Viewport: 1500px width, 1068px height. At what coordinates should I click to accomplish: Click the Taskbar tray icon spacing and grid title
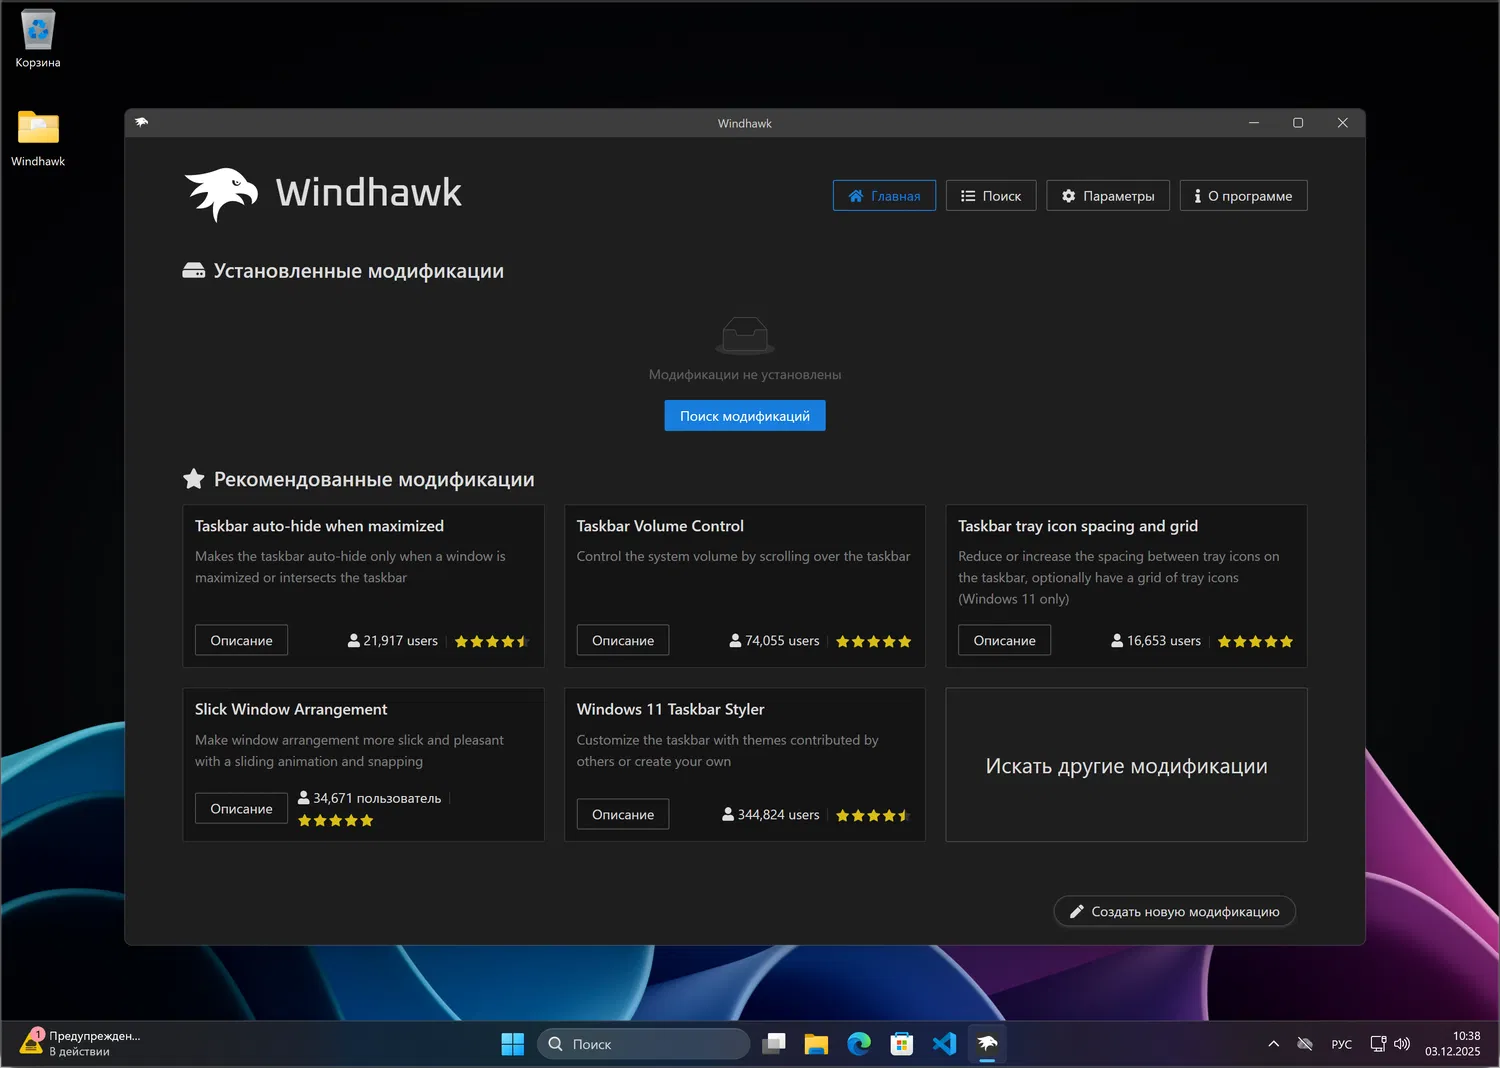pyautogui.click(x=1078, y=526)
